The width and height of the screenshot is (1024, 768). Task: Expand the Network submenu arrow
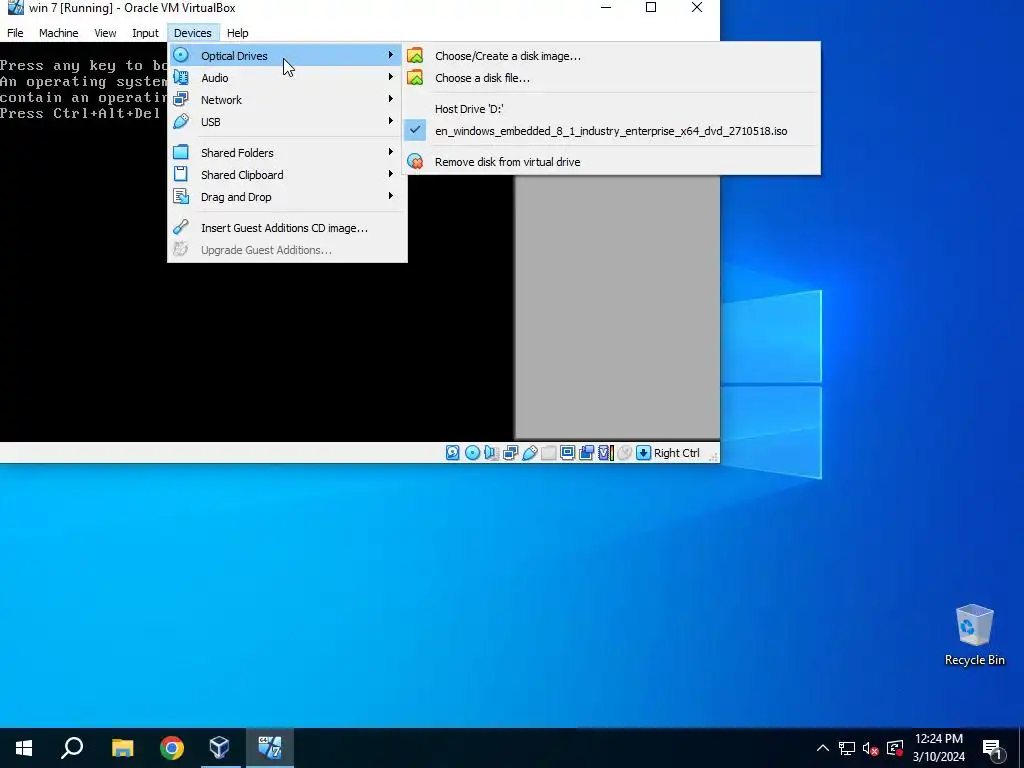pos(391,99)
